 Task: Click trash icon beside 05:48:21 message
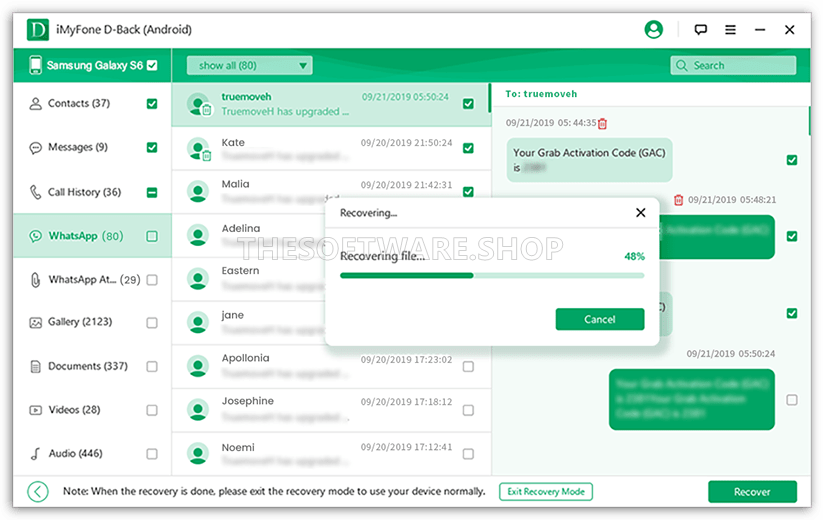[x=678, y=200]
